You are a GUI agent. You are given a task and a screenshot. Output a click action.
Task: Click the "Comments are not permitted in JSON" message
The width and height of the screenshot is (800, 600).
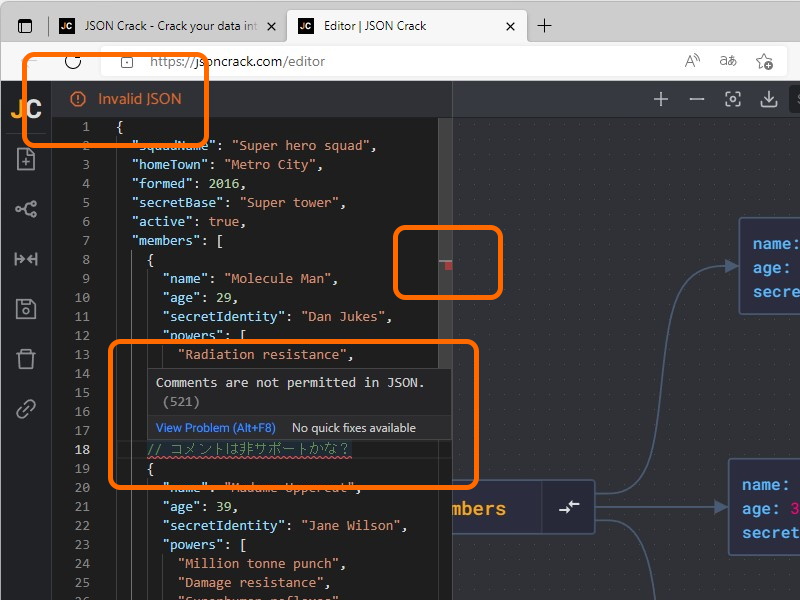coord(290,383)
